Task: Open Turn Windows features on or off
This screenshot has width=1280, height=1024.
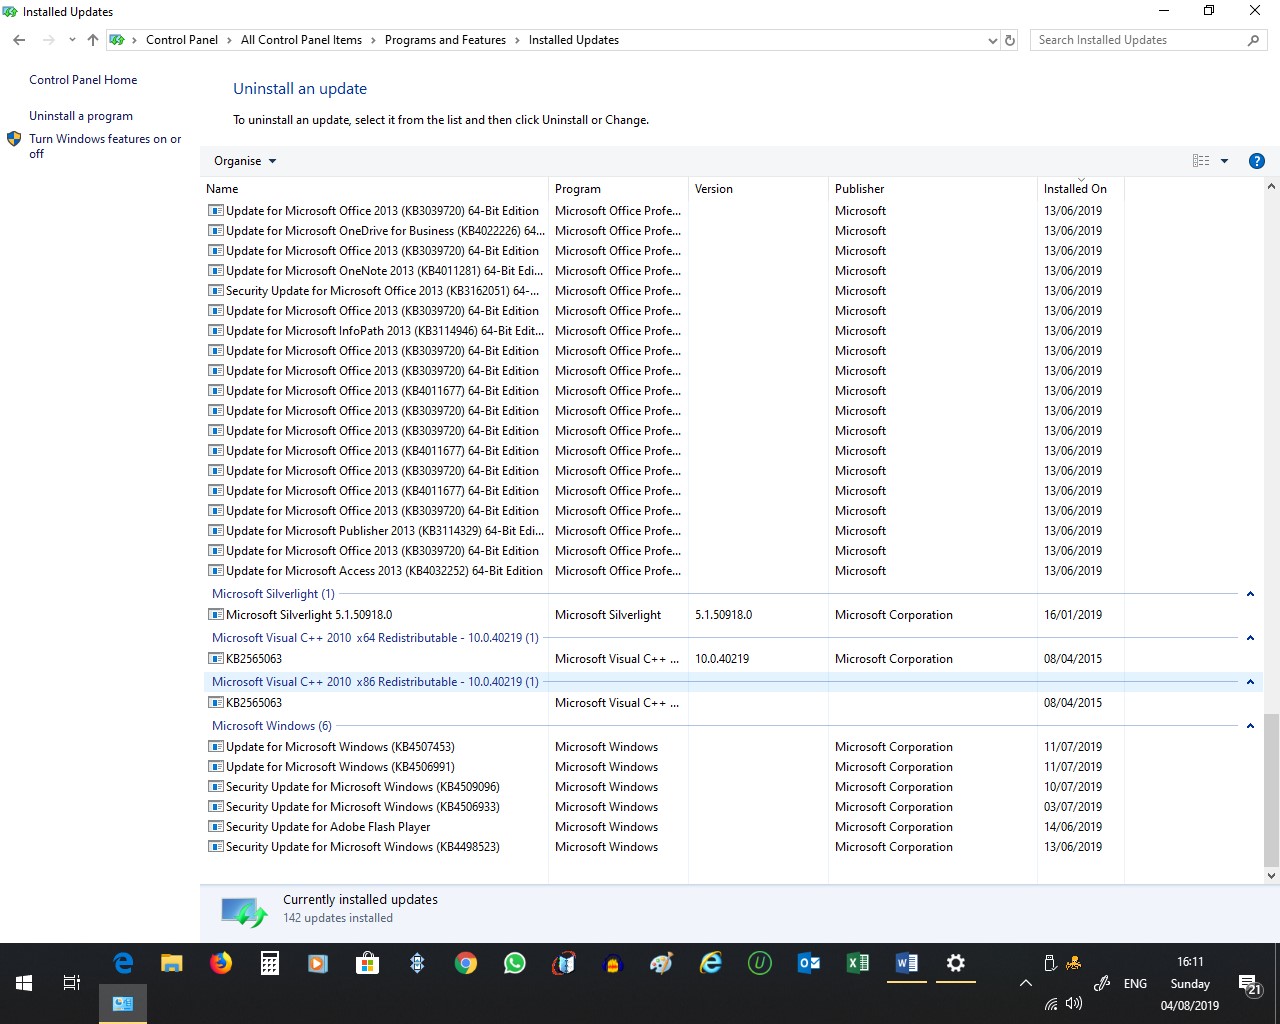Action: (x=105, y=146)
